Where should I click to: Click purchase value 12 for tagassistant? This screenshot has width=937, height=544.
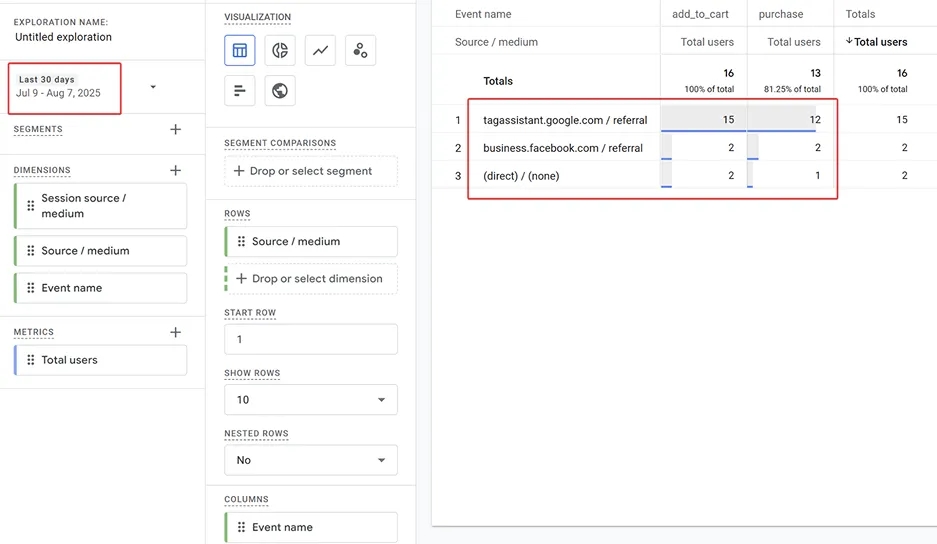coord(815,120)
